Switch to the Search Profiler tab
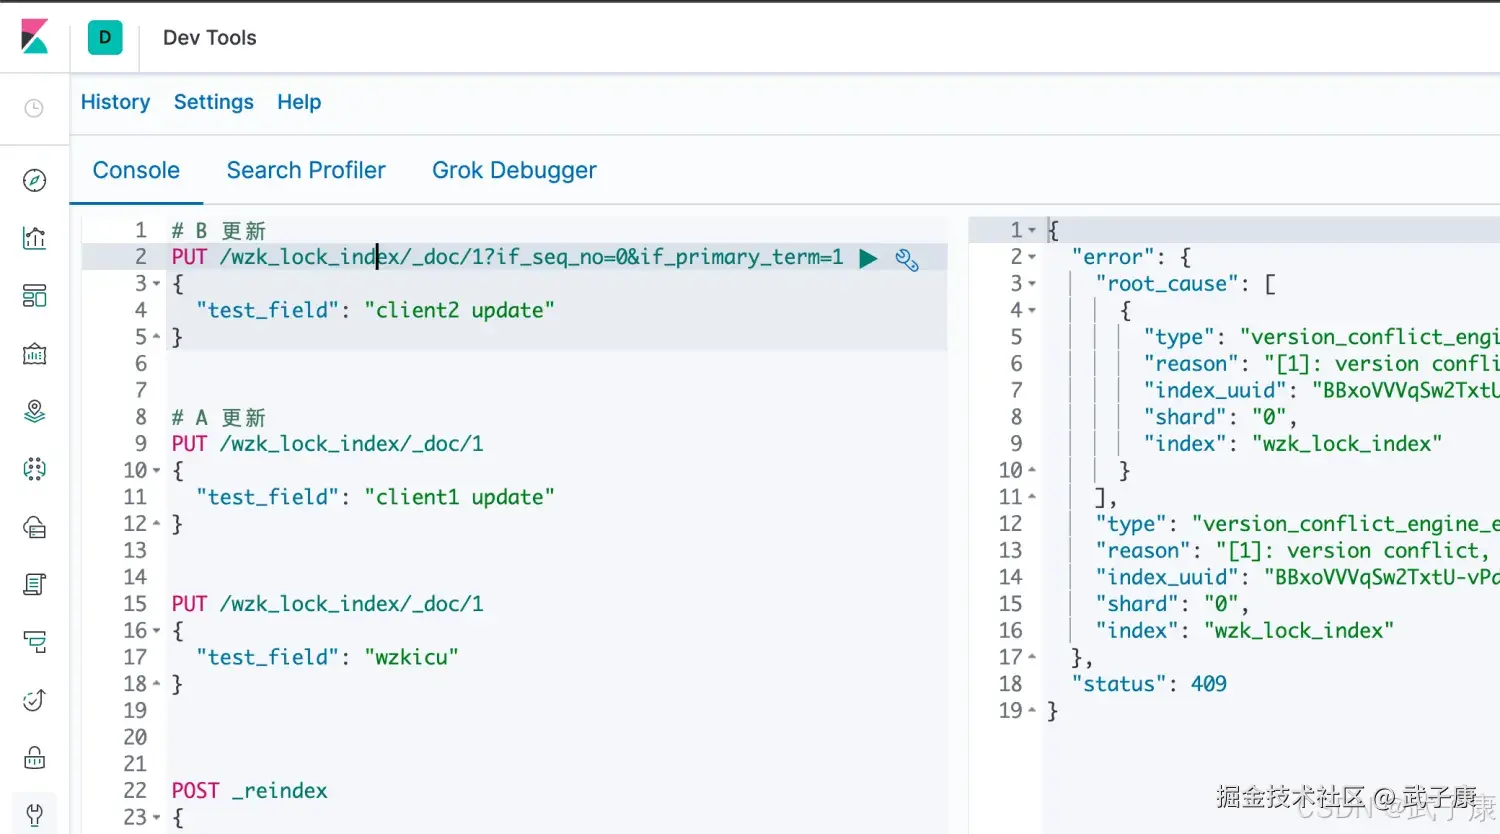Viewport: 1500px width, 834px height. click(x=305, y=171)
